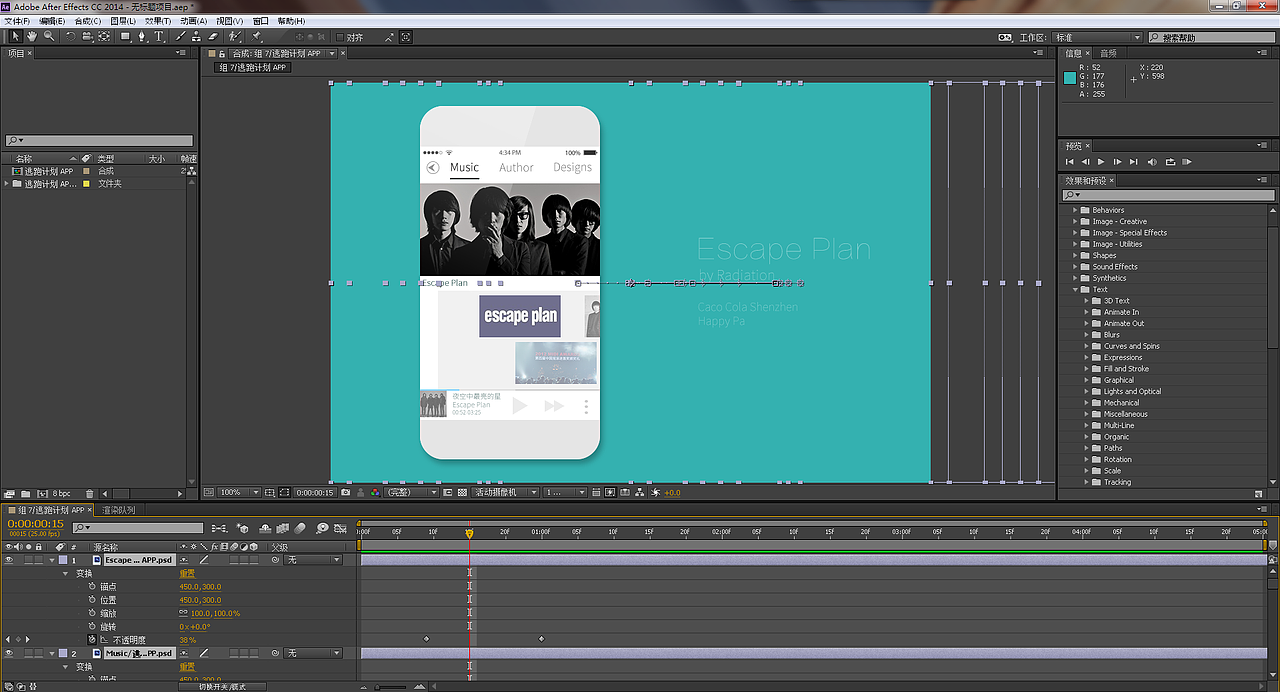Click the composition flowchart icon in viewer footer
This screenshot has height=692, width=1280.
(x=641, y=492)
